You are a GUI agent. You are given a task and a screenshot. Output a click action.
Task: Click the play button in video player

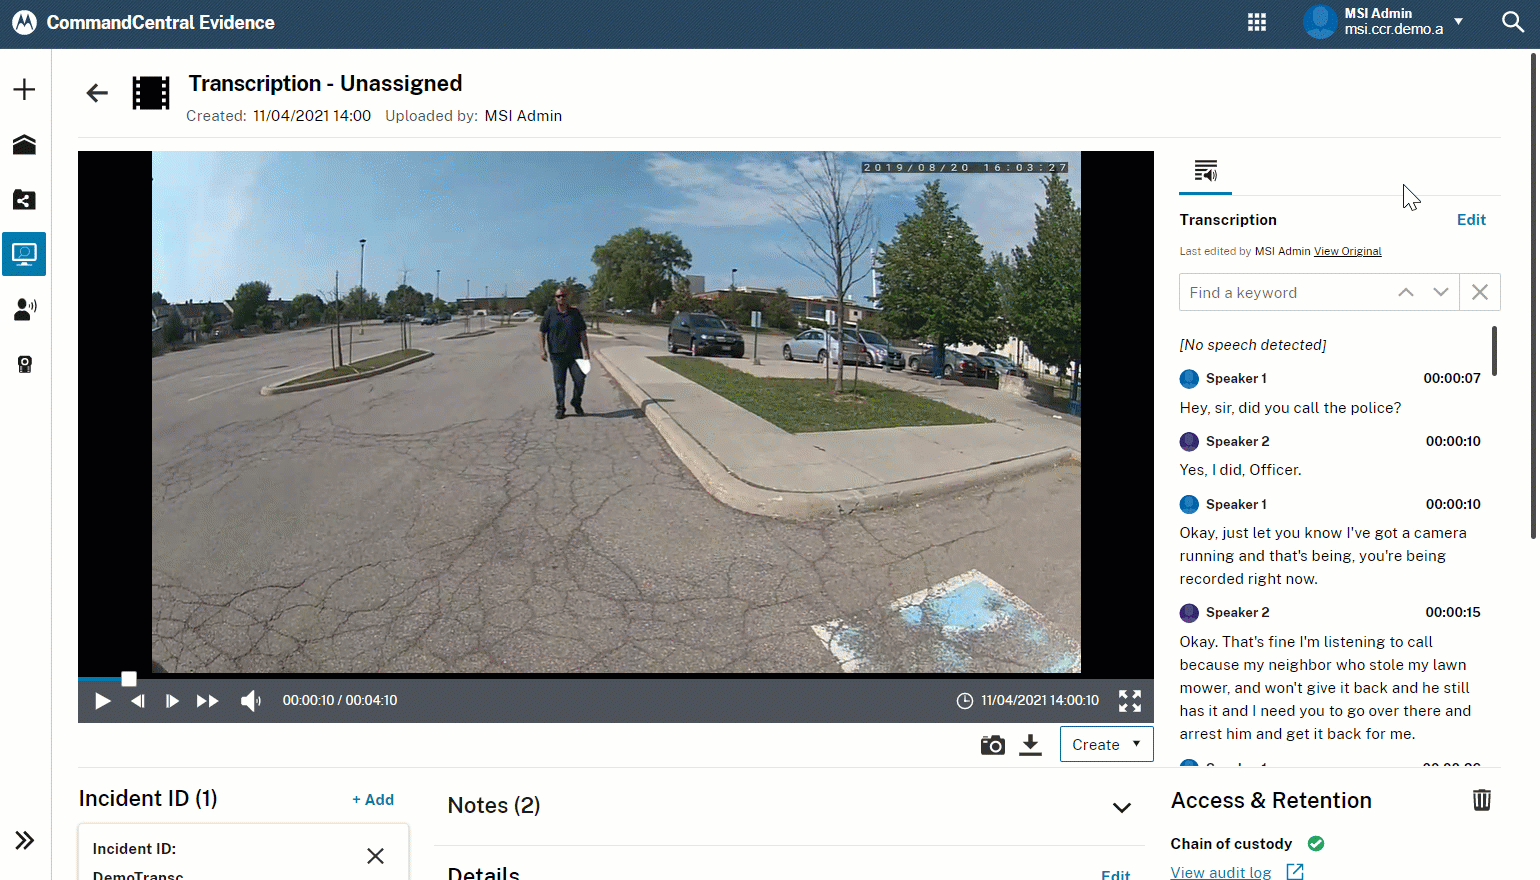102,701
